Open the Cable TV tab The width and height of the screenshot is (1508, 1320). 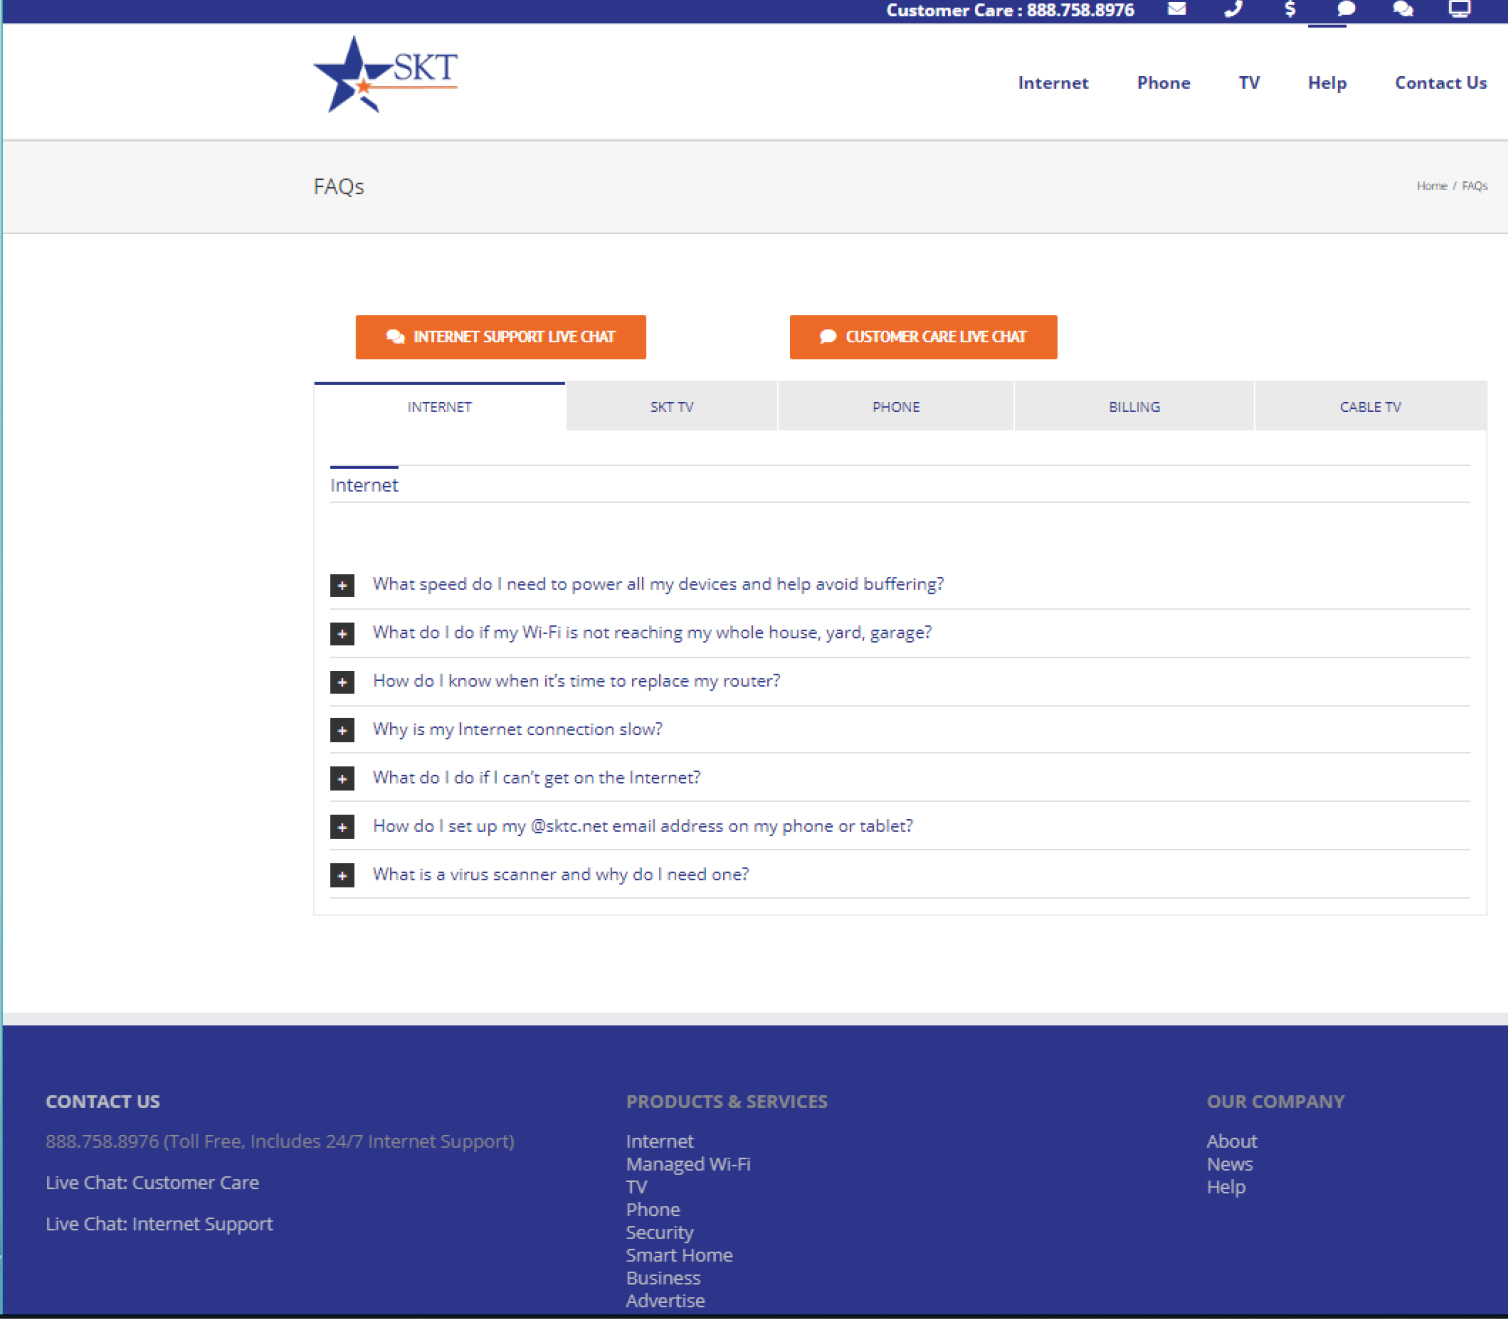[1370, 407]
